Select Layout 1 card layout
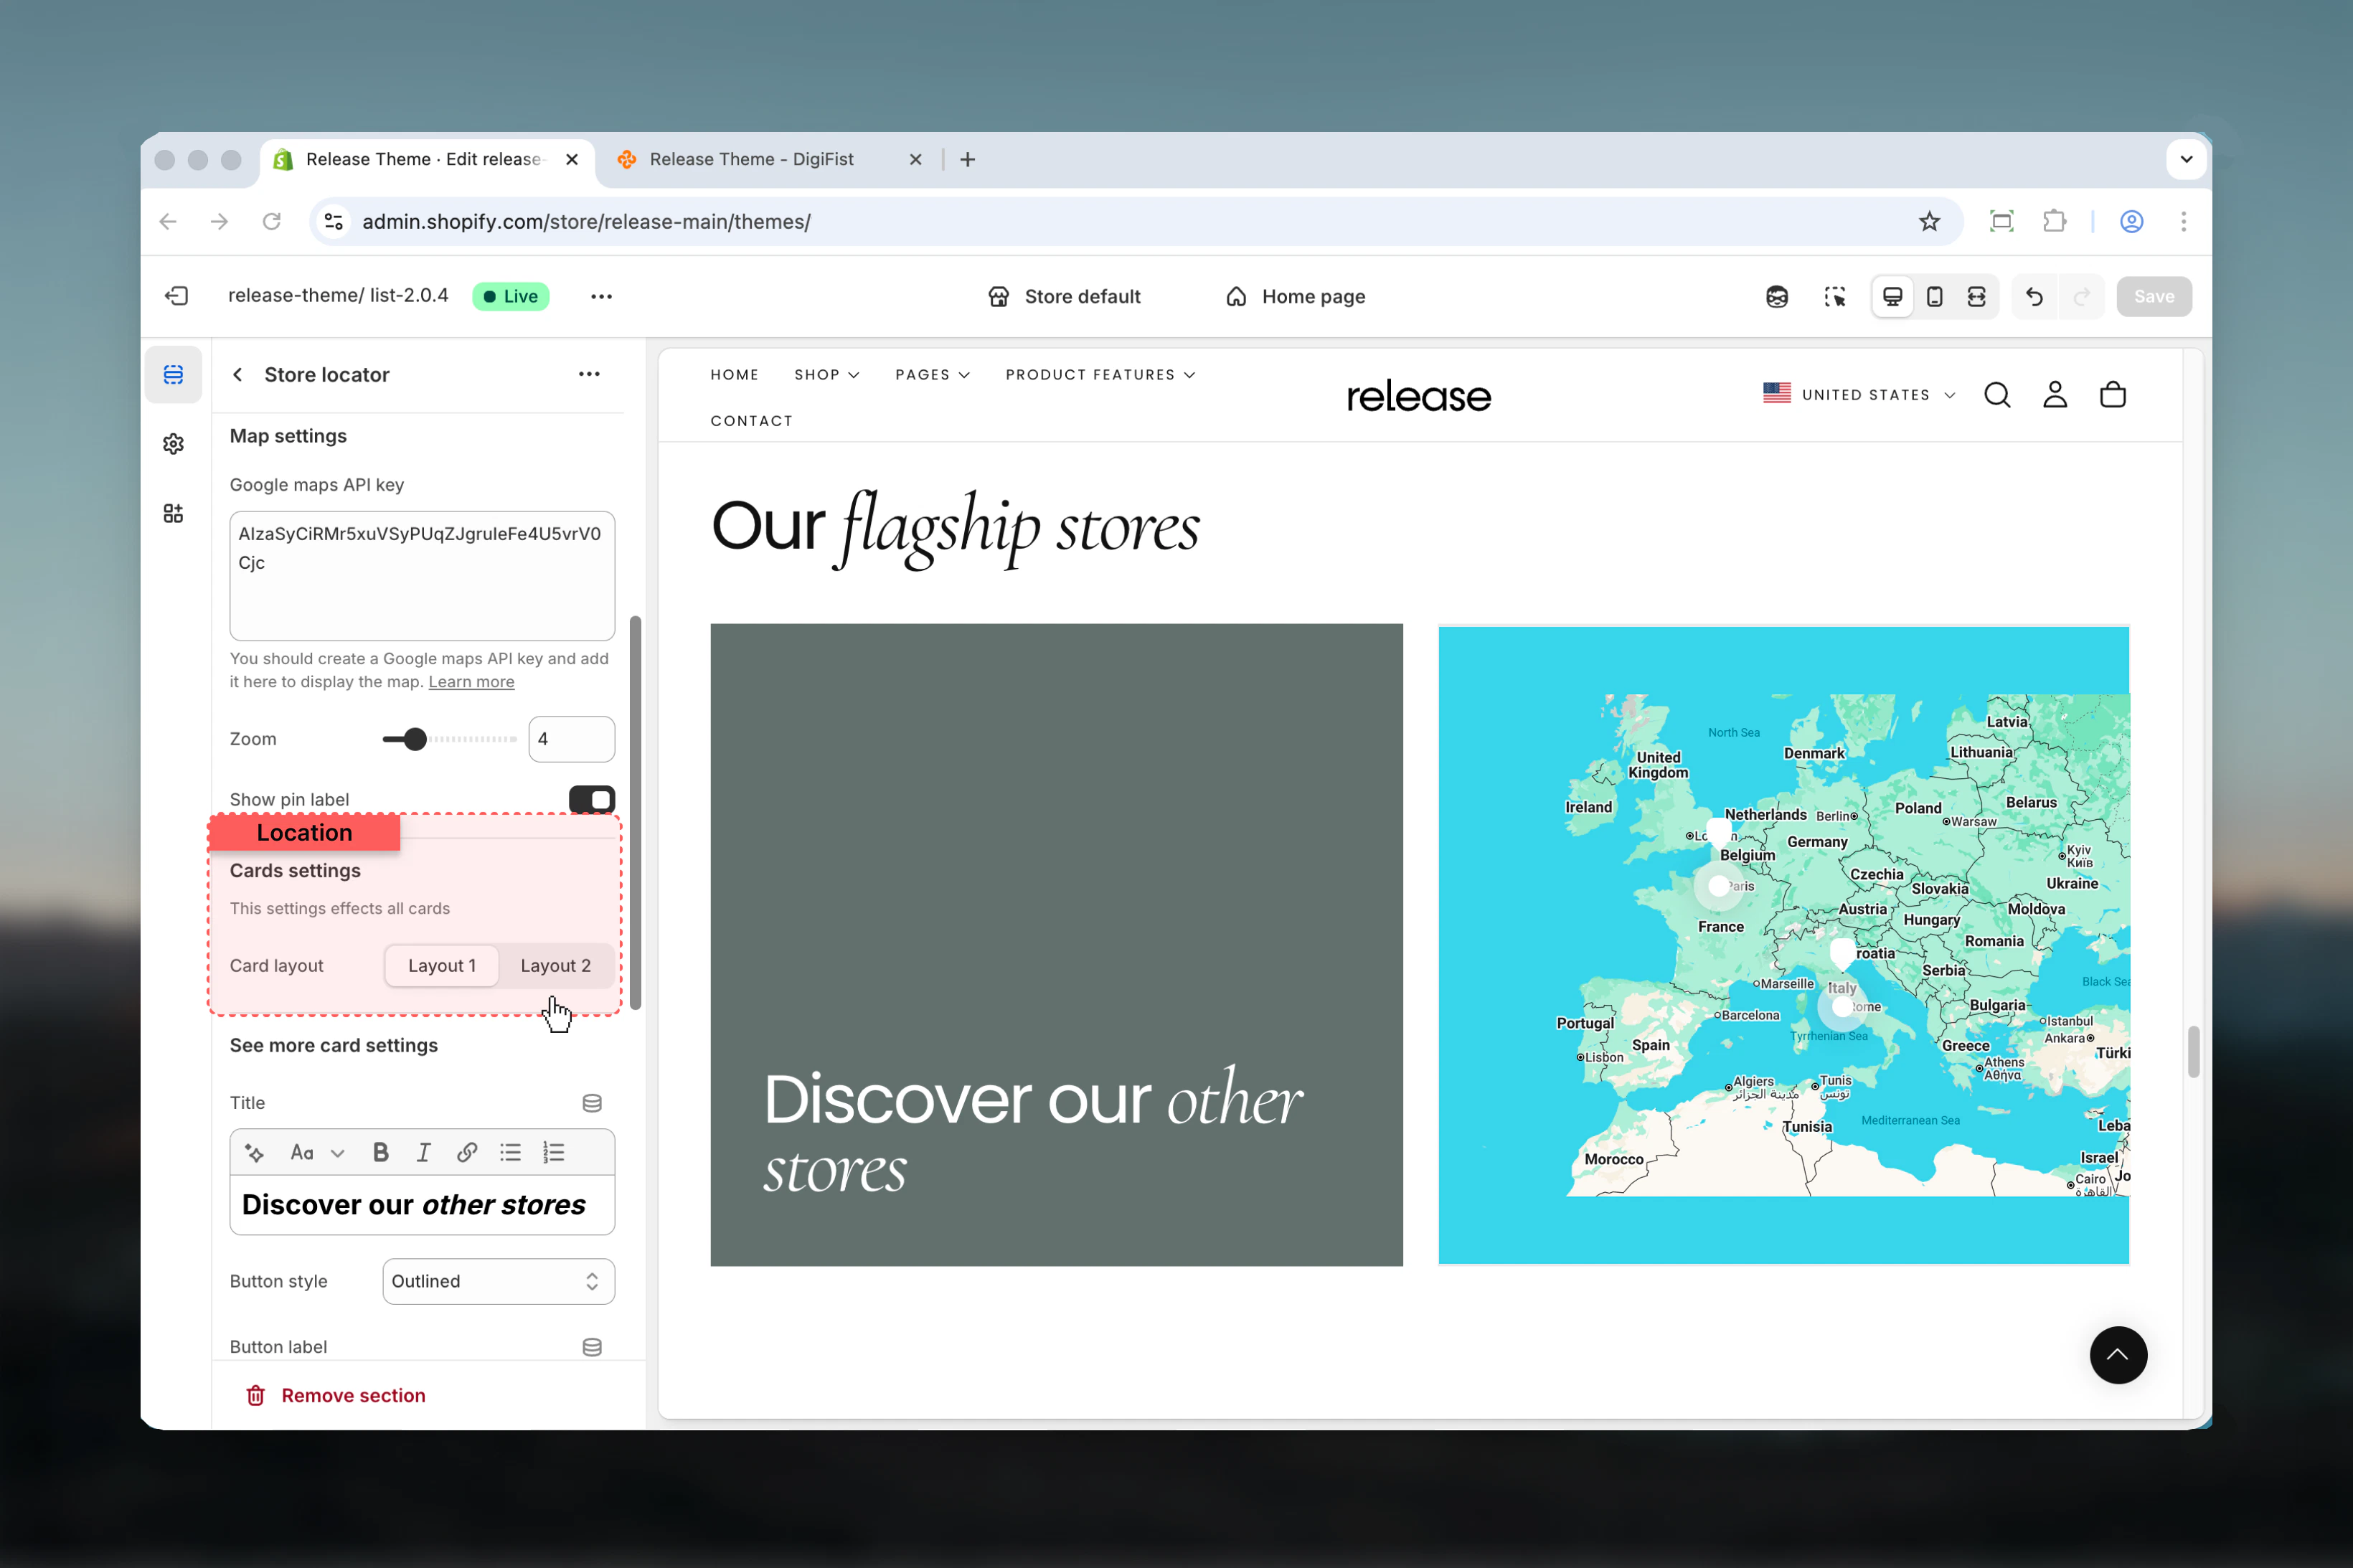This screenshot has height=1568, width=2353. [442, 966]
